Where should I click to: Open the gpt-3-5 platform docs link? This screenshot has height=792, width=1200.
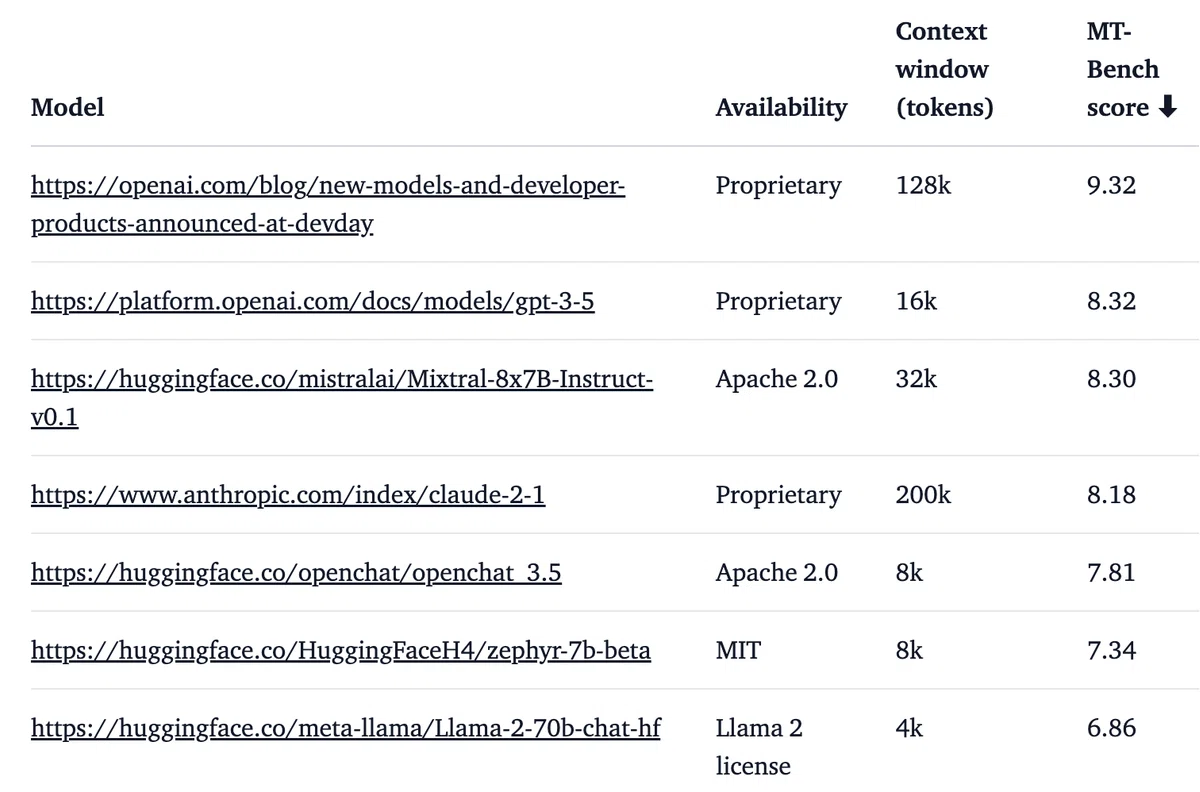pos(313,301)
